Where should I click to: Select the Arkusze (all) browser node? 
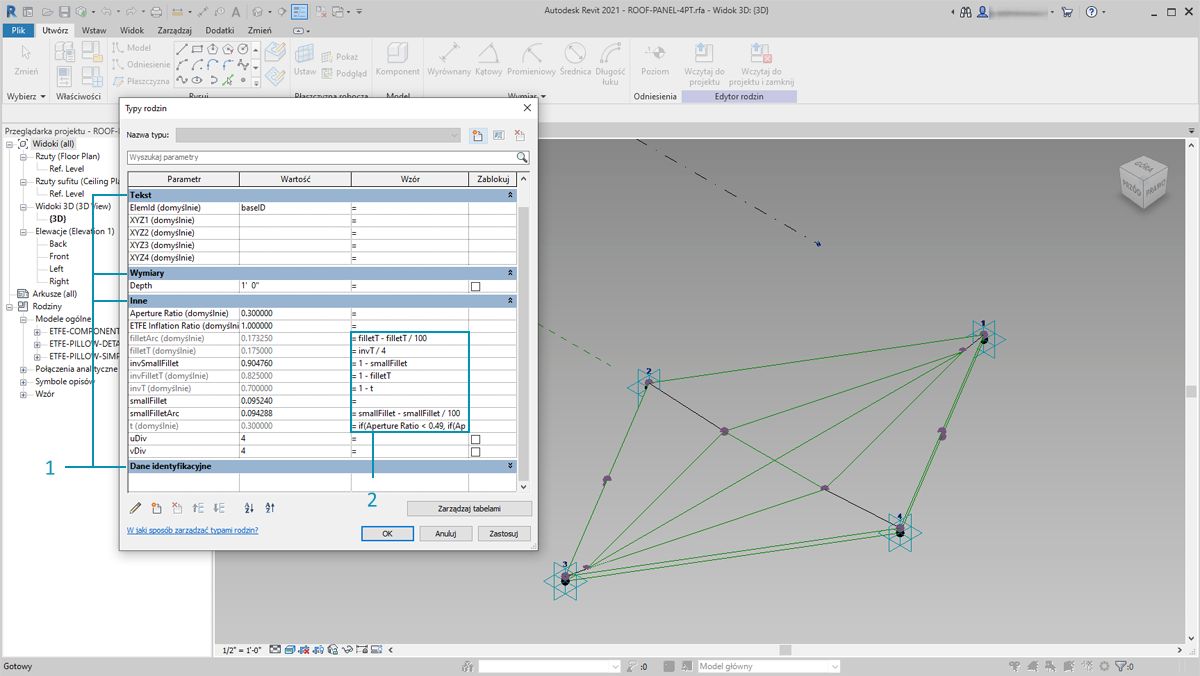(x=54, y=294)
